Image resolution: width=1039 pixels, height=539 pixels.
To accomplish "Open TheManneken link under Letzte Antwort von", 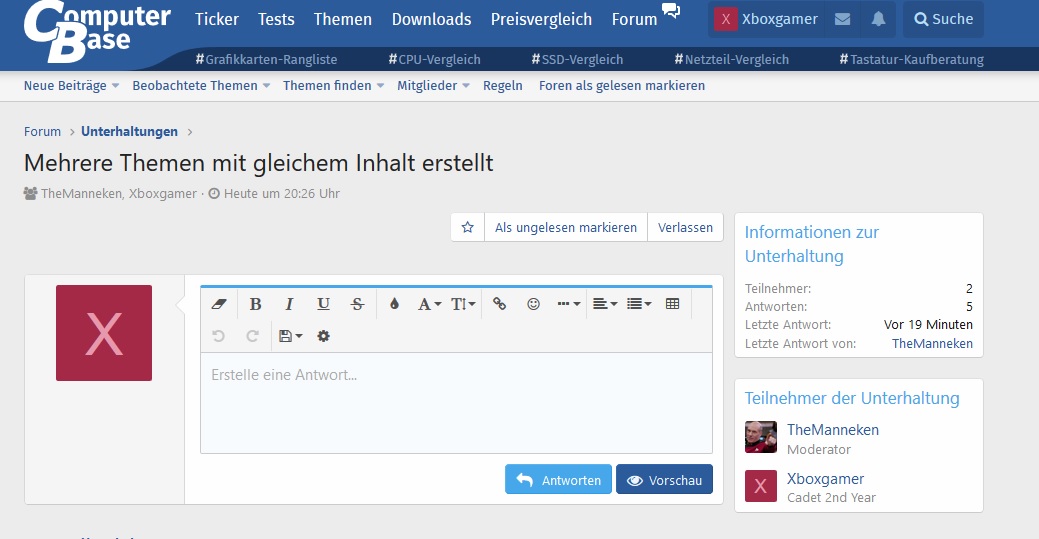I will pos(932,343).
